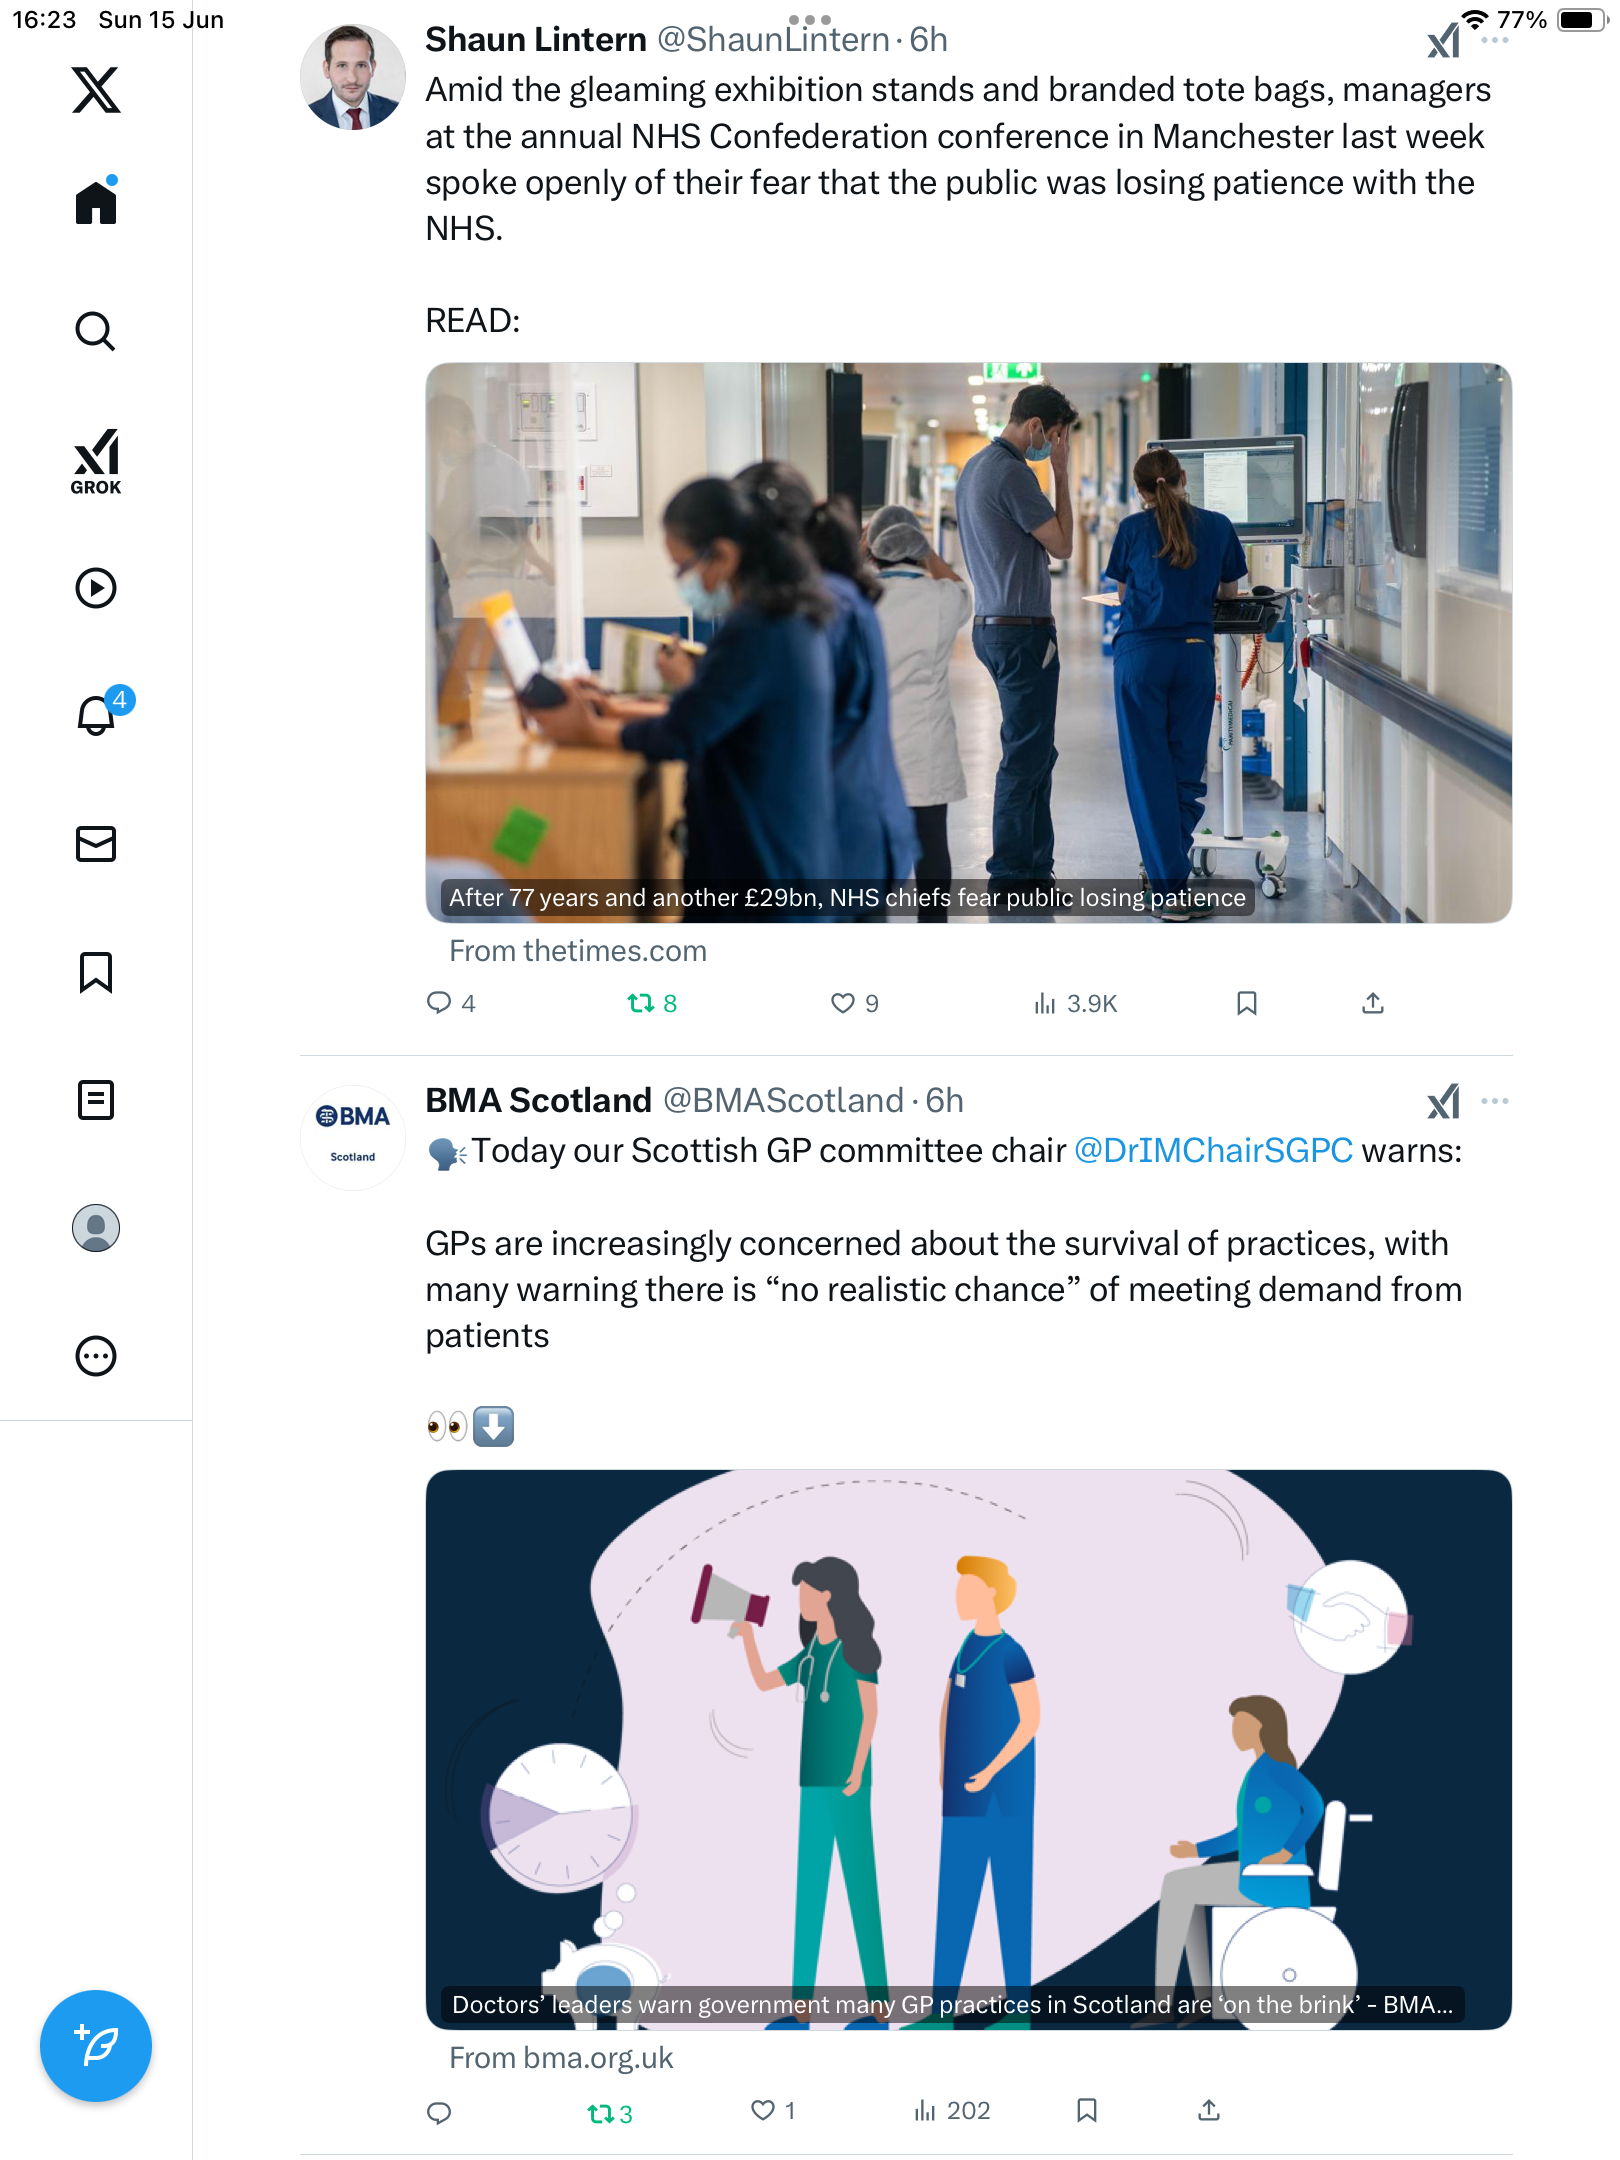Bookmark the BMA Scotland post
Screen dimensions: 1620x2160
click(x=1087, y=2110)
